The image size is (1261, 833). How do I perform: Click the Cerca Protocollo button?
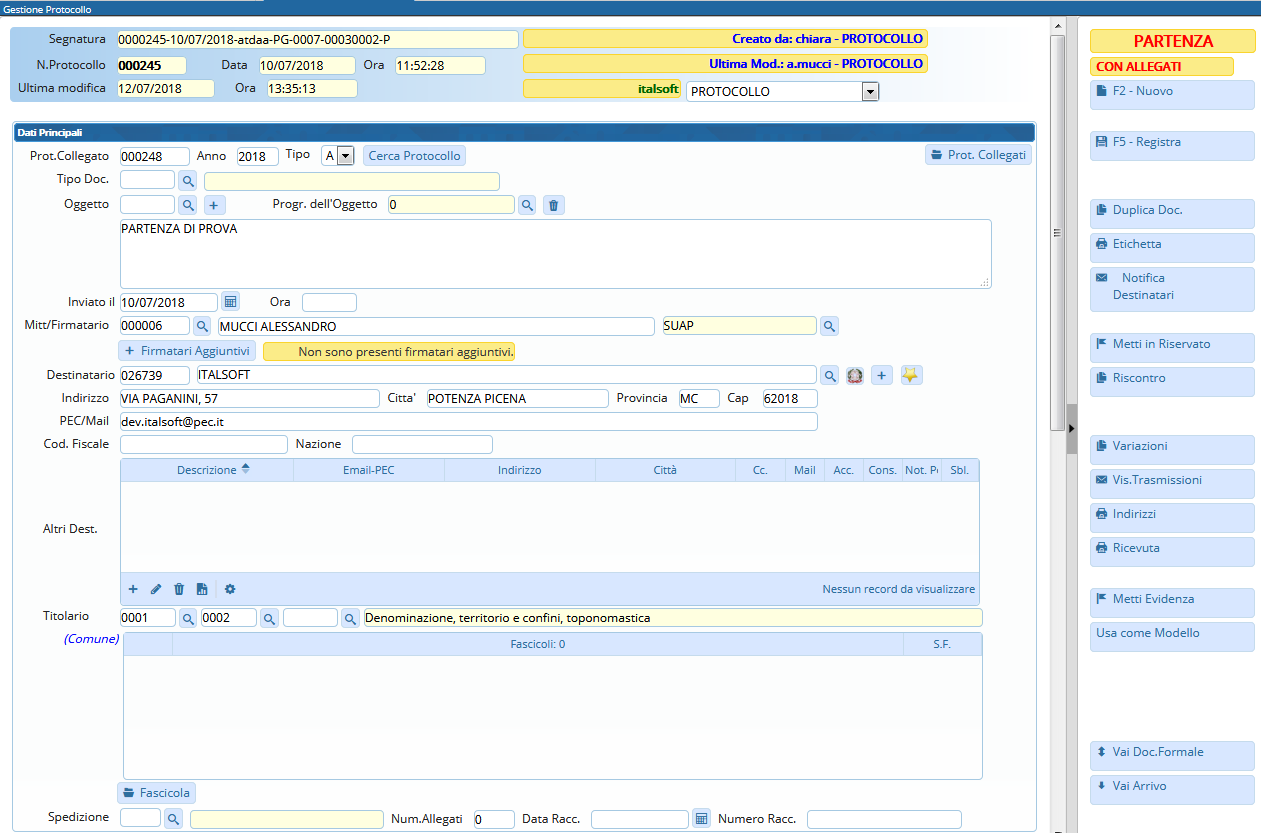click(414, 156)
